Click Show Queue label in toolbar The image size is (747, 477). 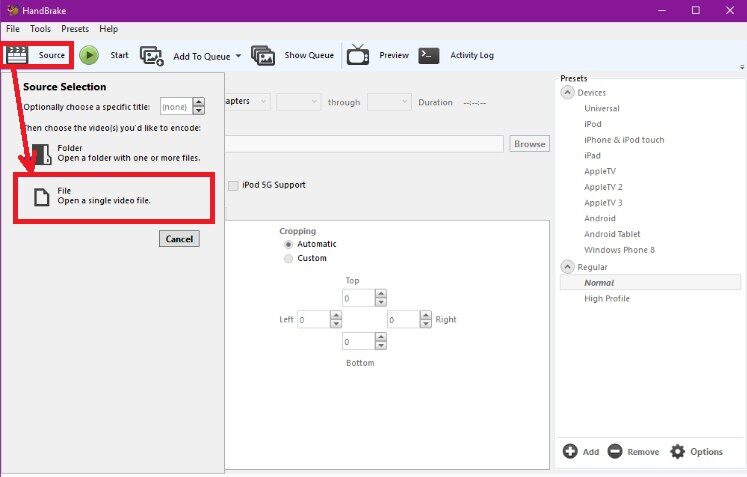(x=309, y=55)
